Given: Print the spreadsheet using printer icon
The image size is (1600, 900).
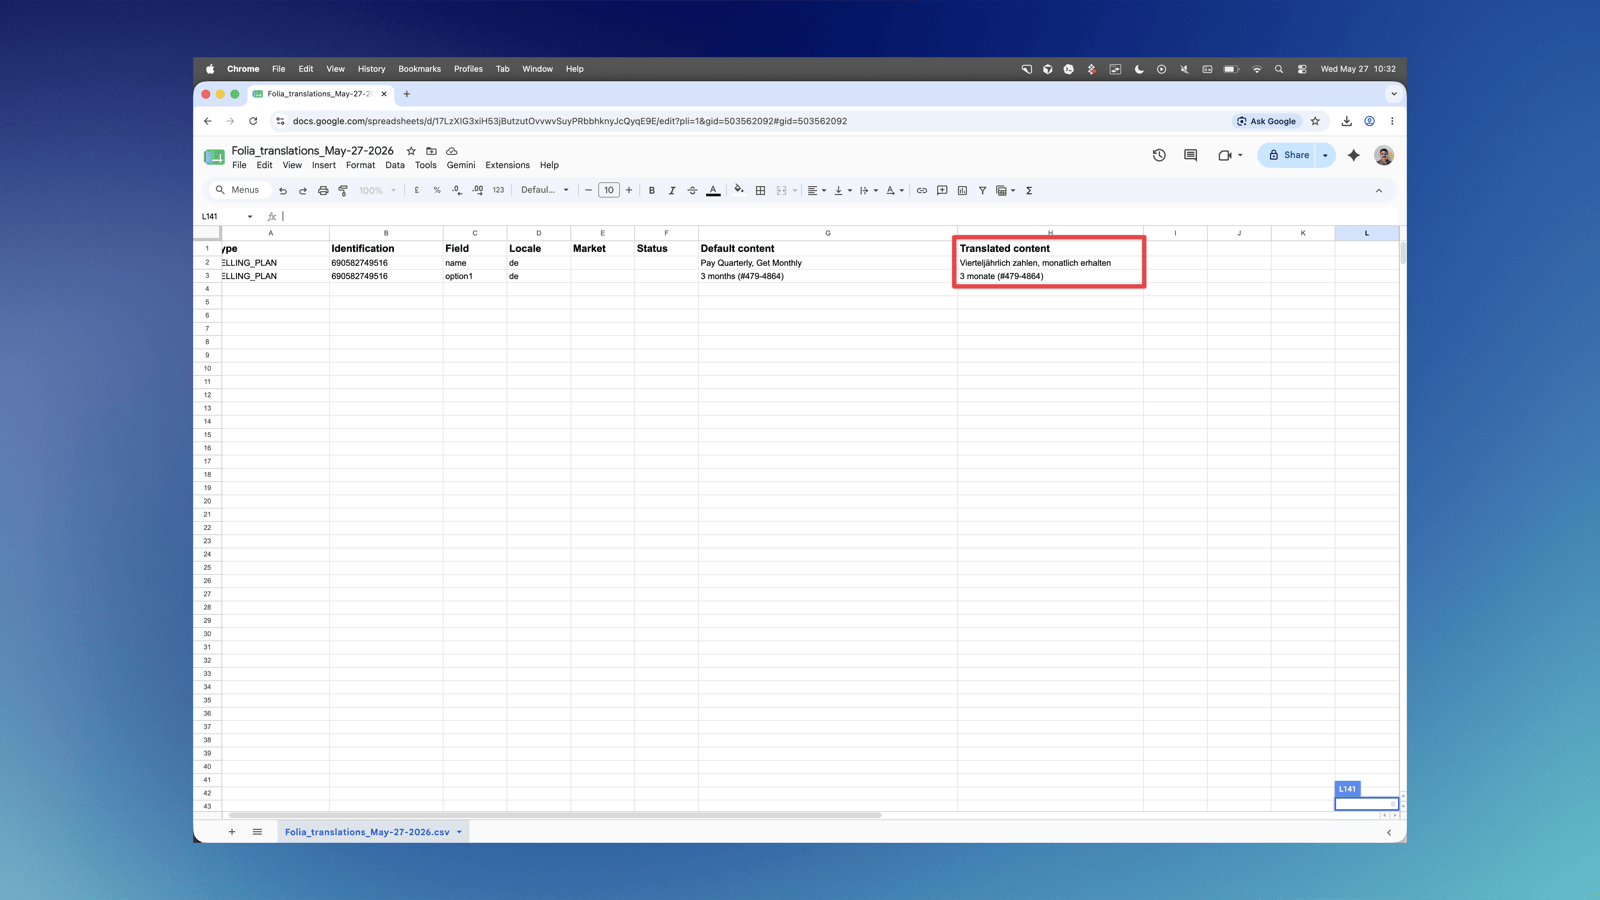Looking at the screenshot, I should [323, 190].
